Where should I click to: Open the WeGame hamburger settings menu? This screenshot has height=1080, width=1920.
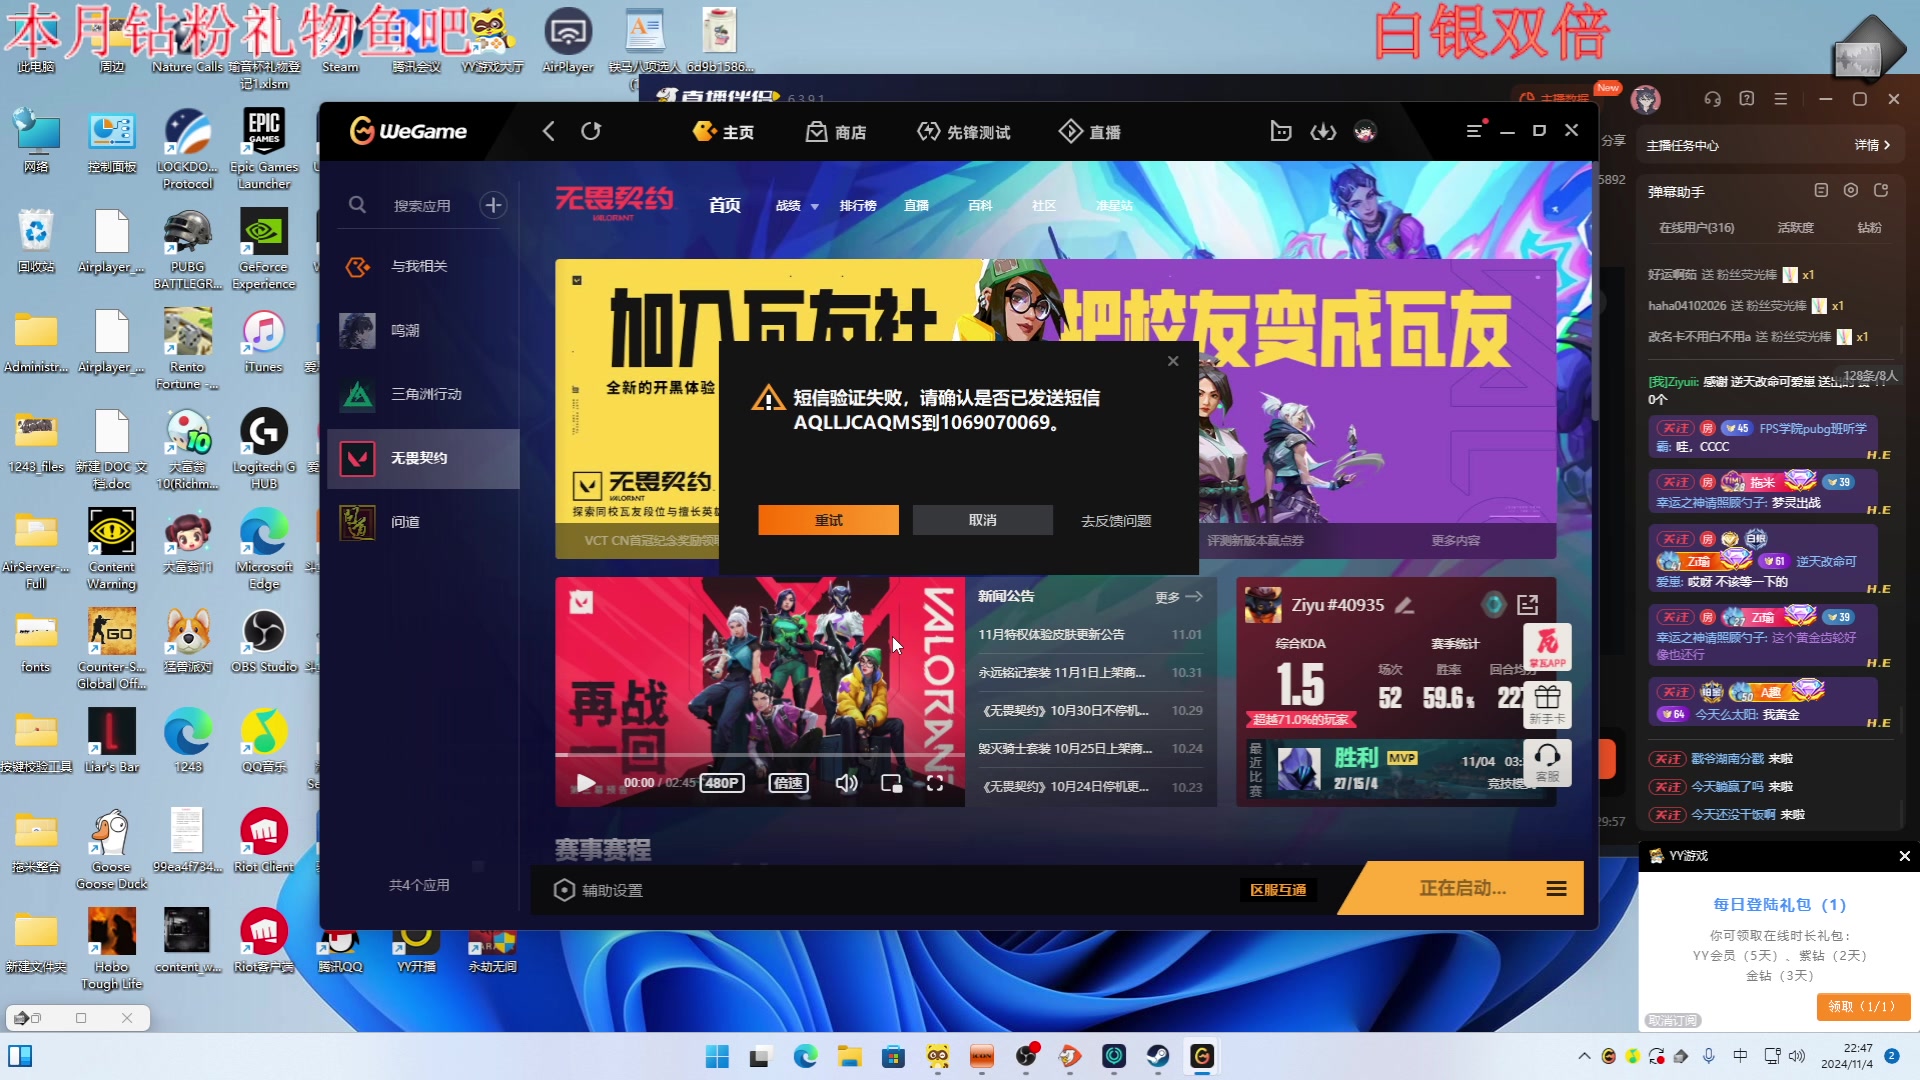1474,131
